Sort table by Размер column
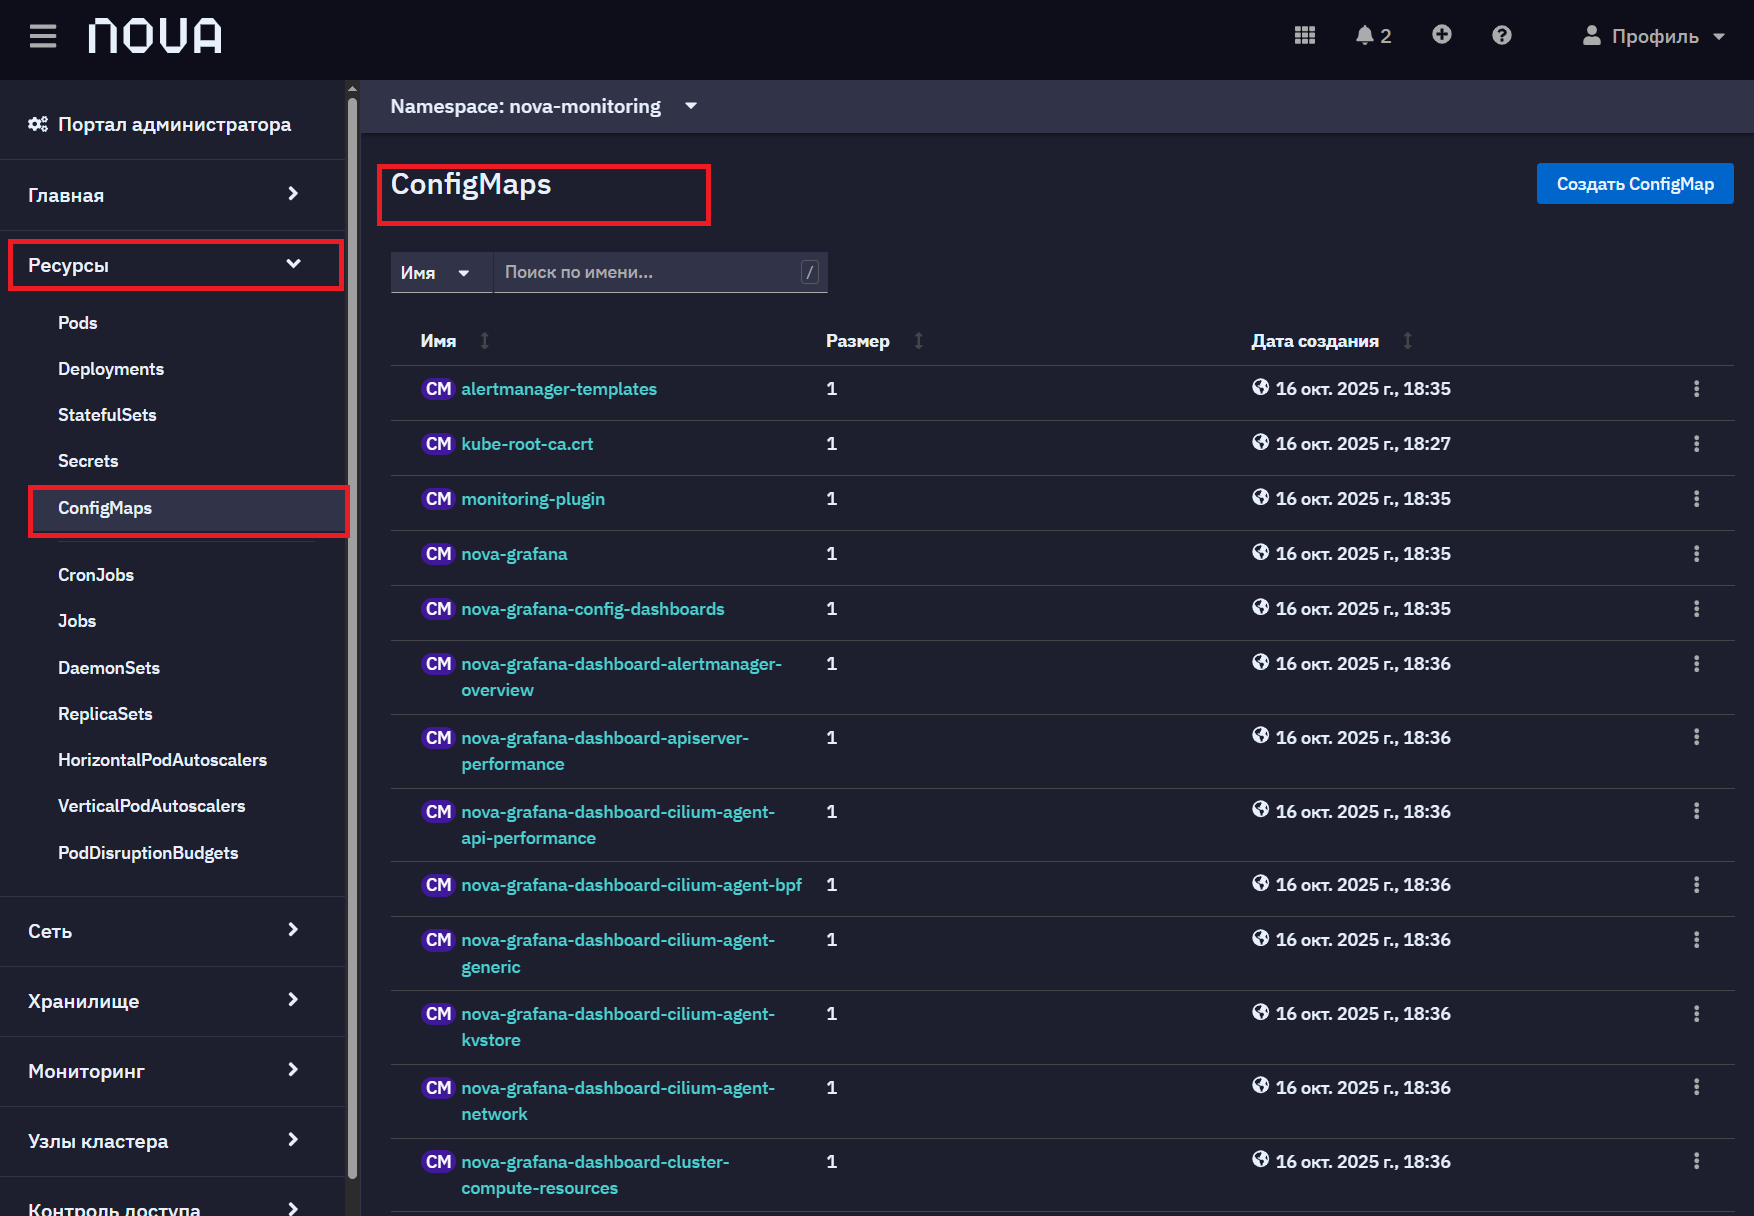The width and height of the screenshot is (1754, 1216). pos(874,341)
